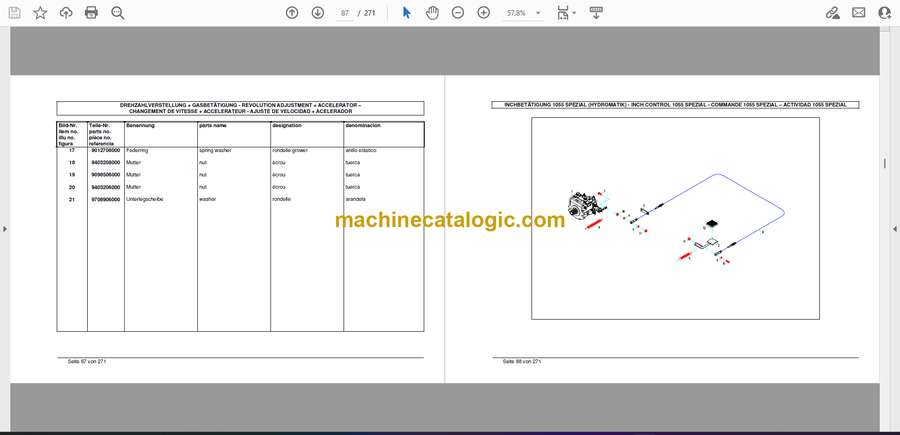The image size is (900, 435).
Task: Go to the next page
Action: [x=317, y=13]
